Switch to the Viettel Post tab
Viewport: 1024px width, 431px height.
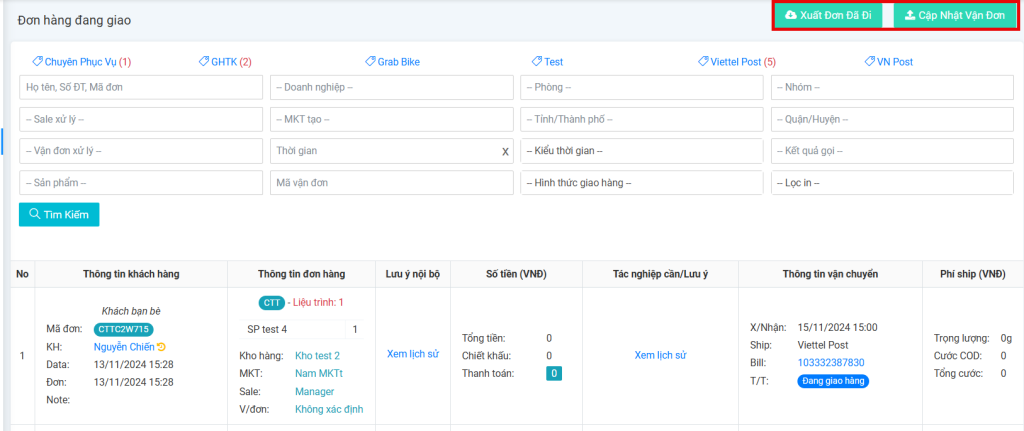pos(736,62)
